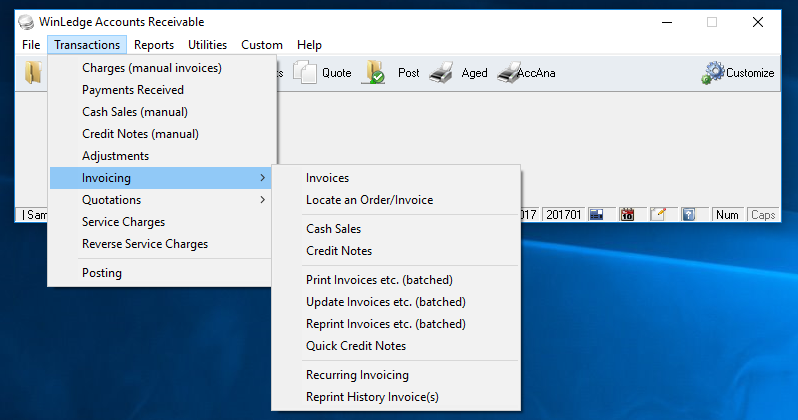Open the Utilities menu
Screen dimensions: 798x420
click(x=207, y=45)
